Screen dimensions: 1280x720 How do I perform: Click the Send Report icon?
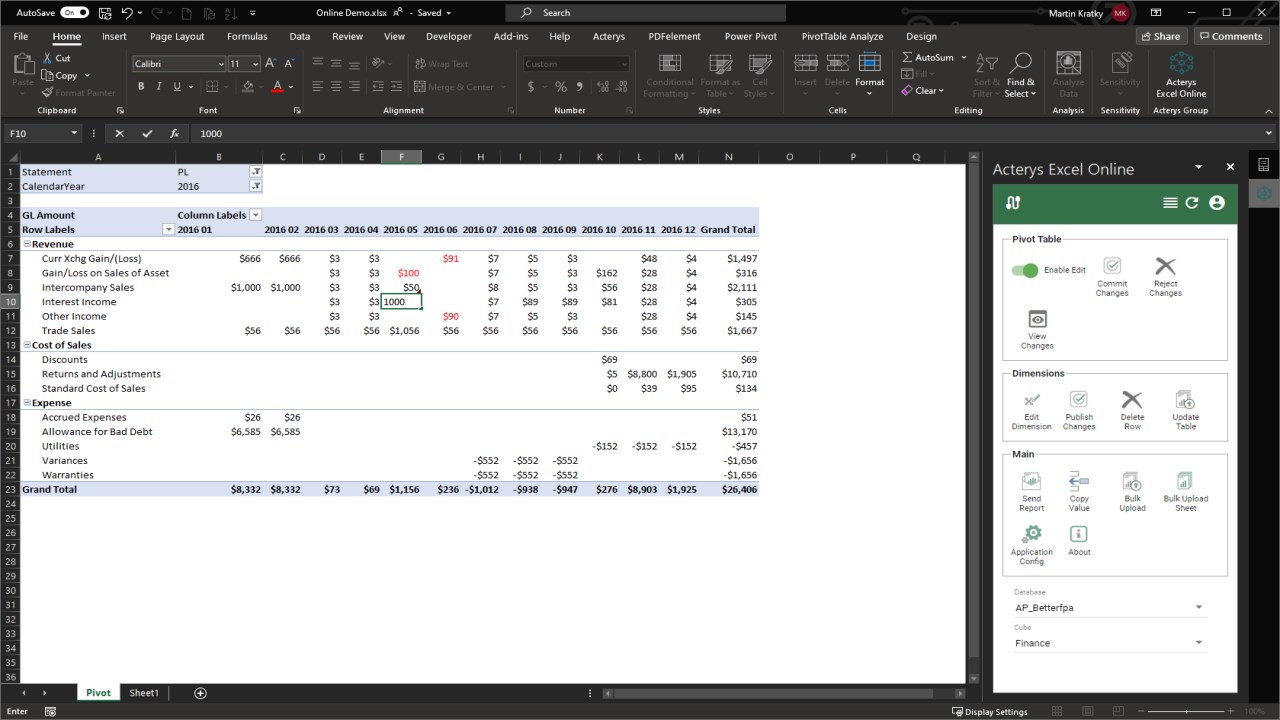coord(1031,482)
